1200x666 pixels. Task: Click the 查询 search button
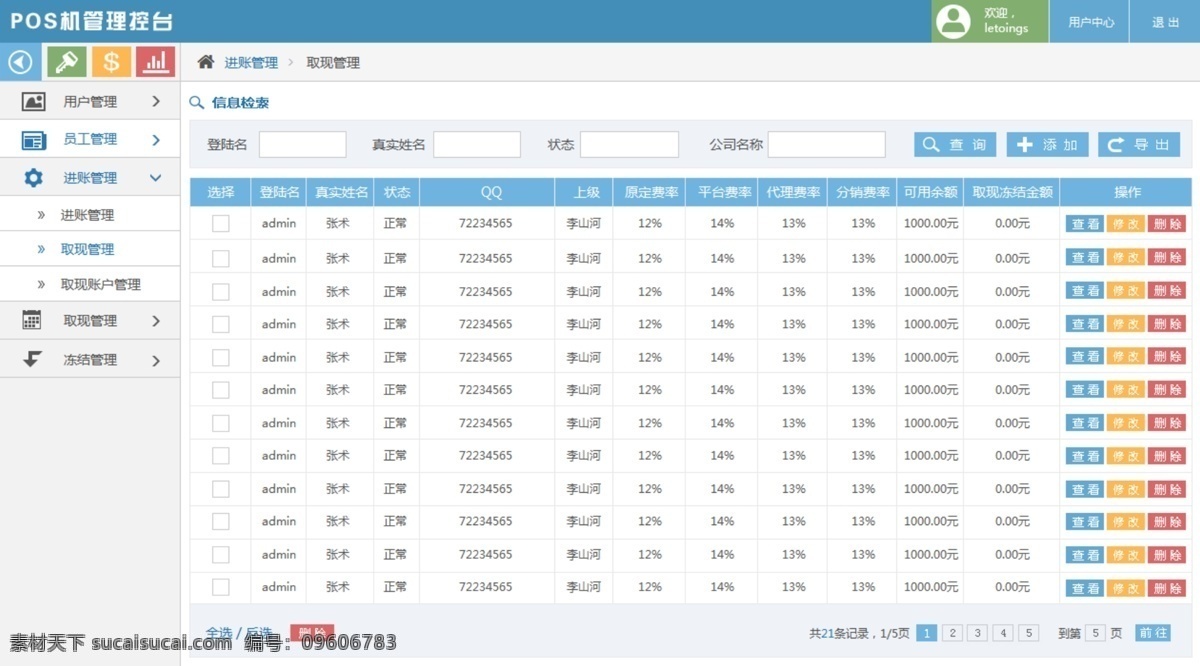pos(955,145)
